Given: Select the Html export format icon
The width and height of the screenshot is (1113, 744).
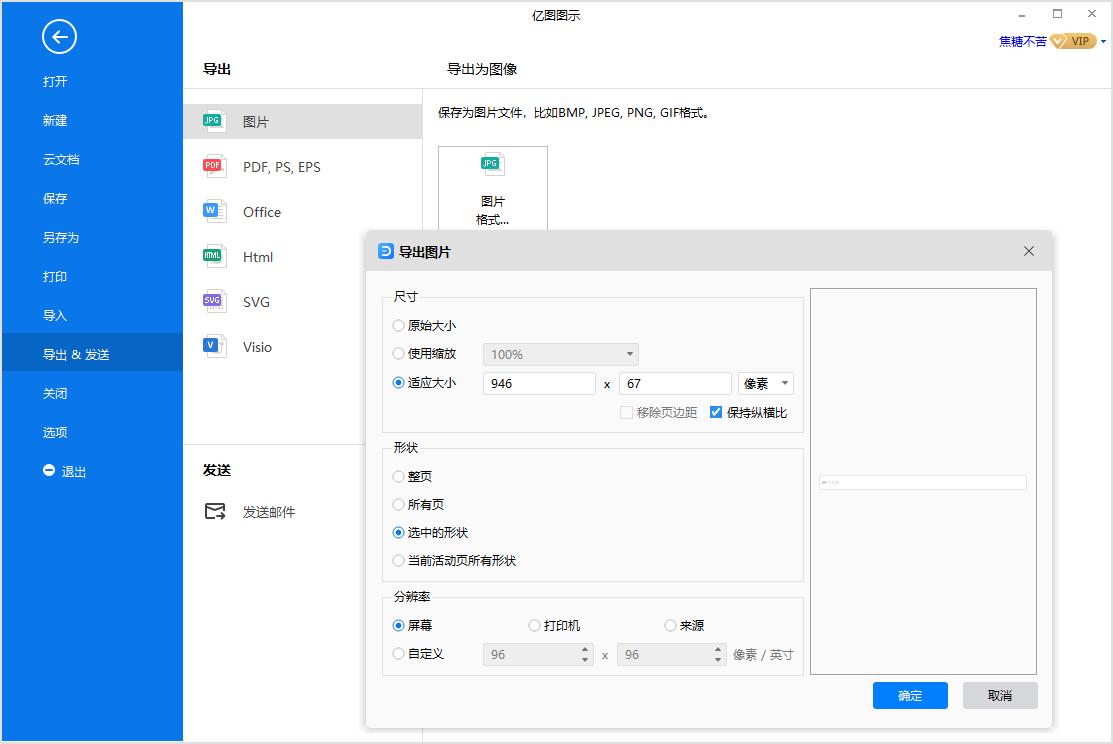Looking at the screenshot, I should click(x=213, y=255).
